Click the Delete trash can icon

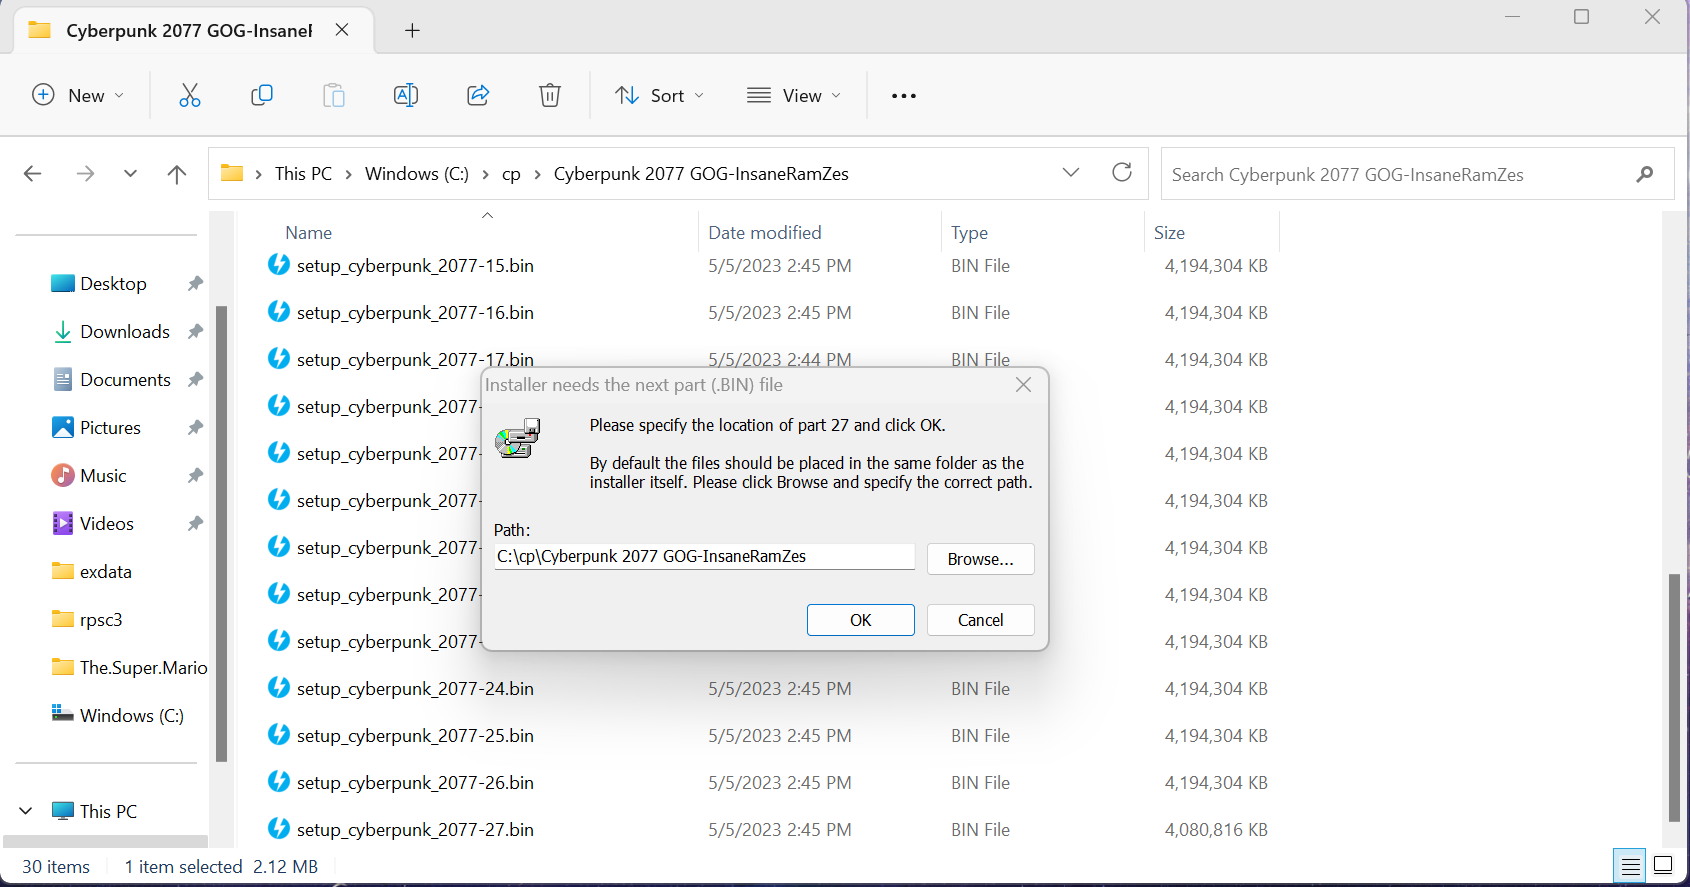[x=550, y=95]
